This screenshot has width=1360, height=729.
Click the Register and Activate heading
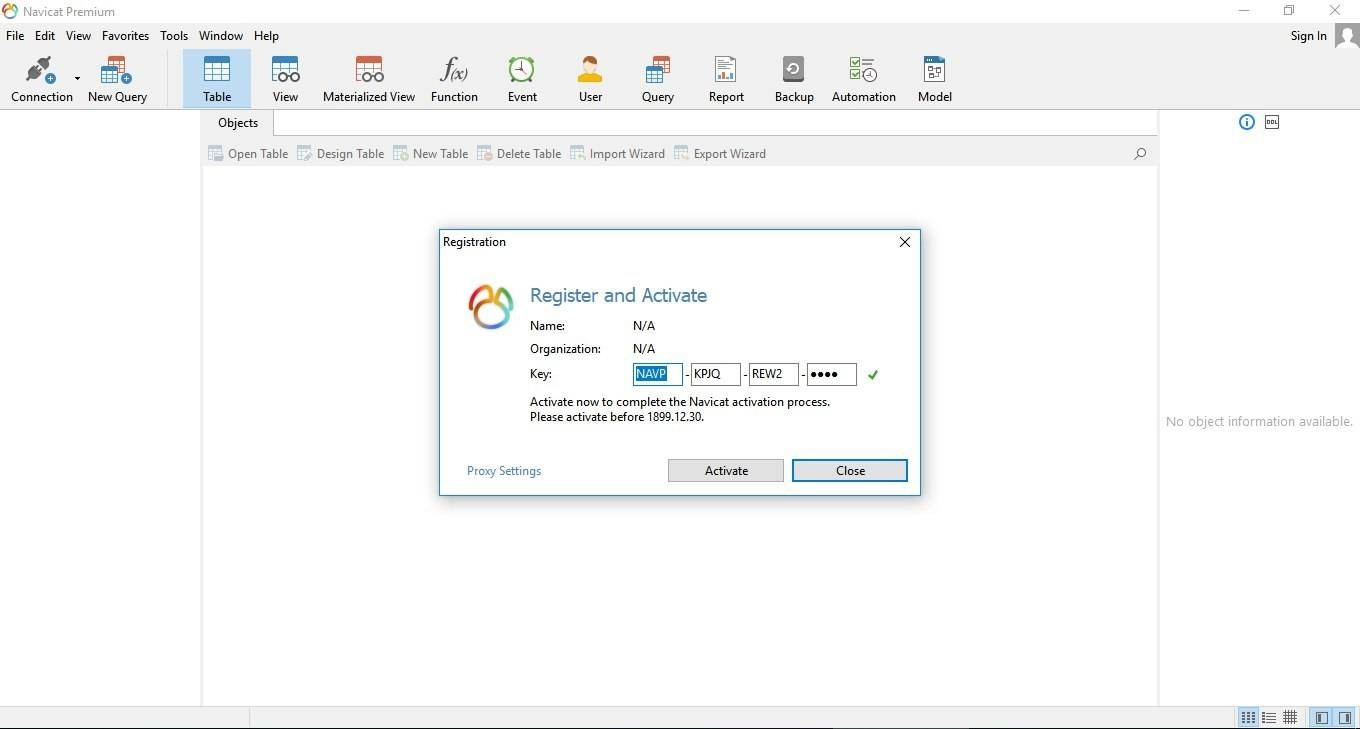[618, 296]
